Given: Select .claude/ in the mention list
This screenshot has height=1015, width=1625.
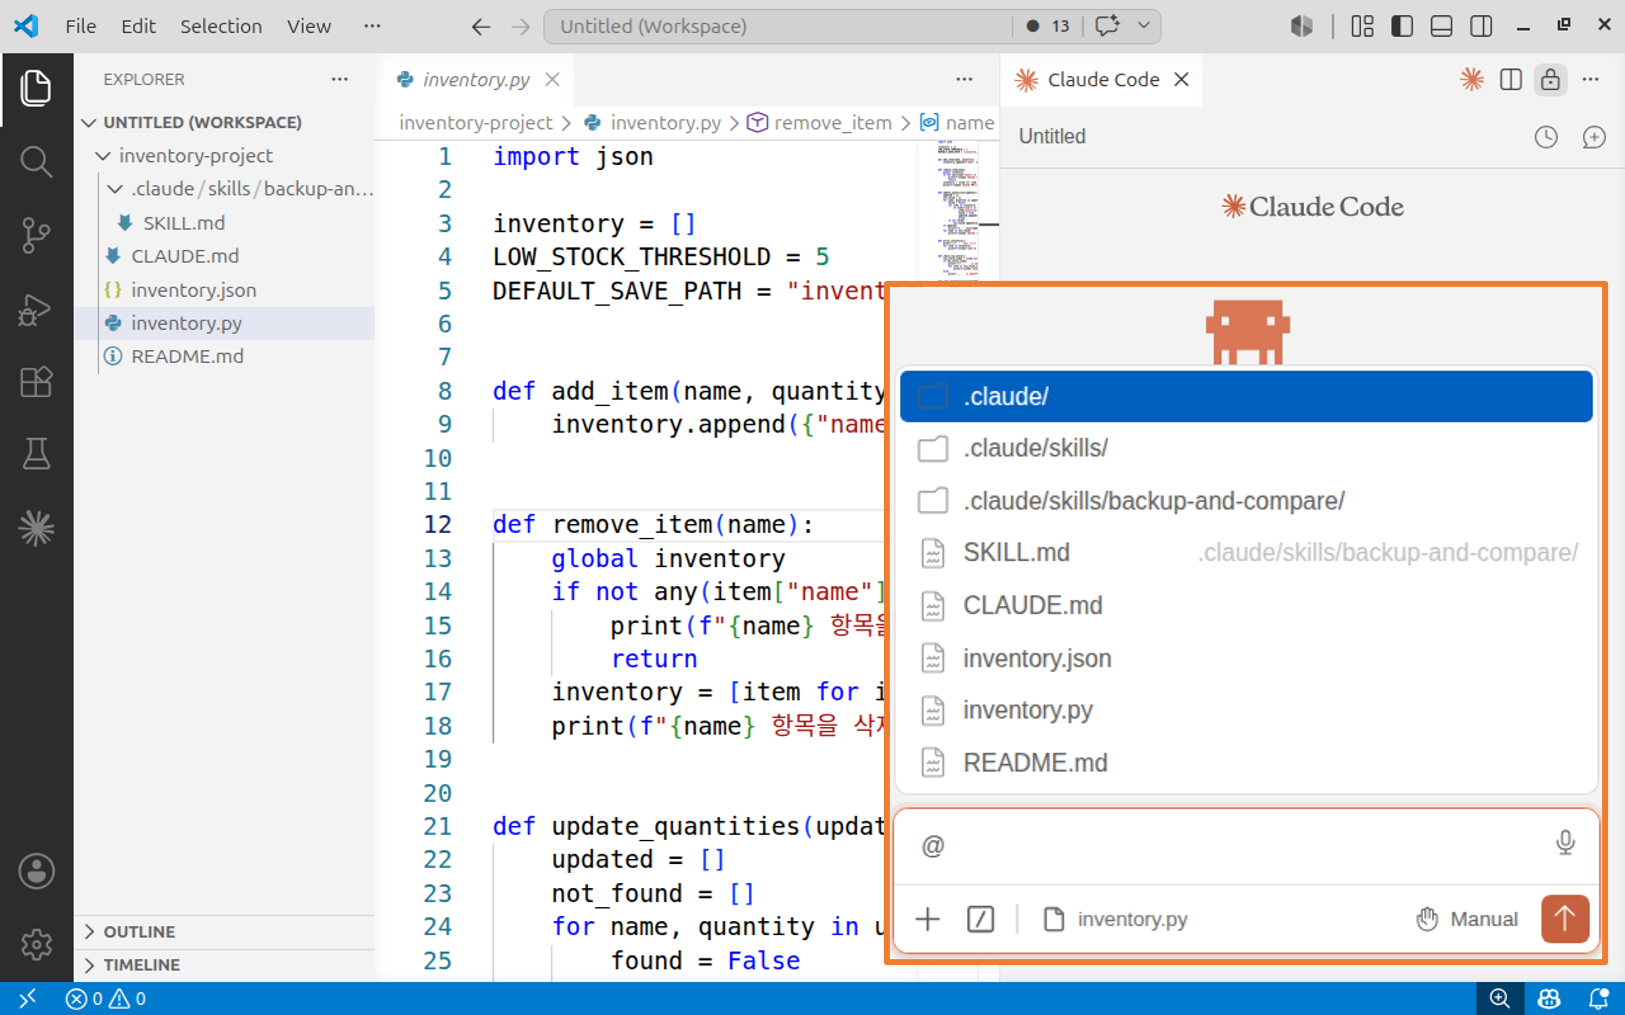Looking at the screenshot, I should click(x=1246, y=396).
